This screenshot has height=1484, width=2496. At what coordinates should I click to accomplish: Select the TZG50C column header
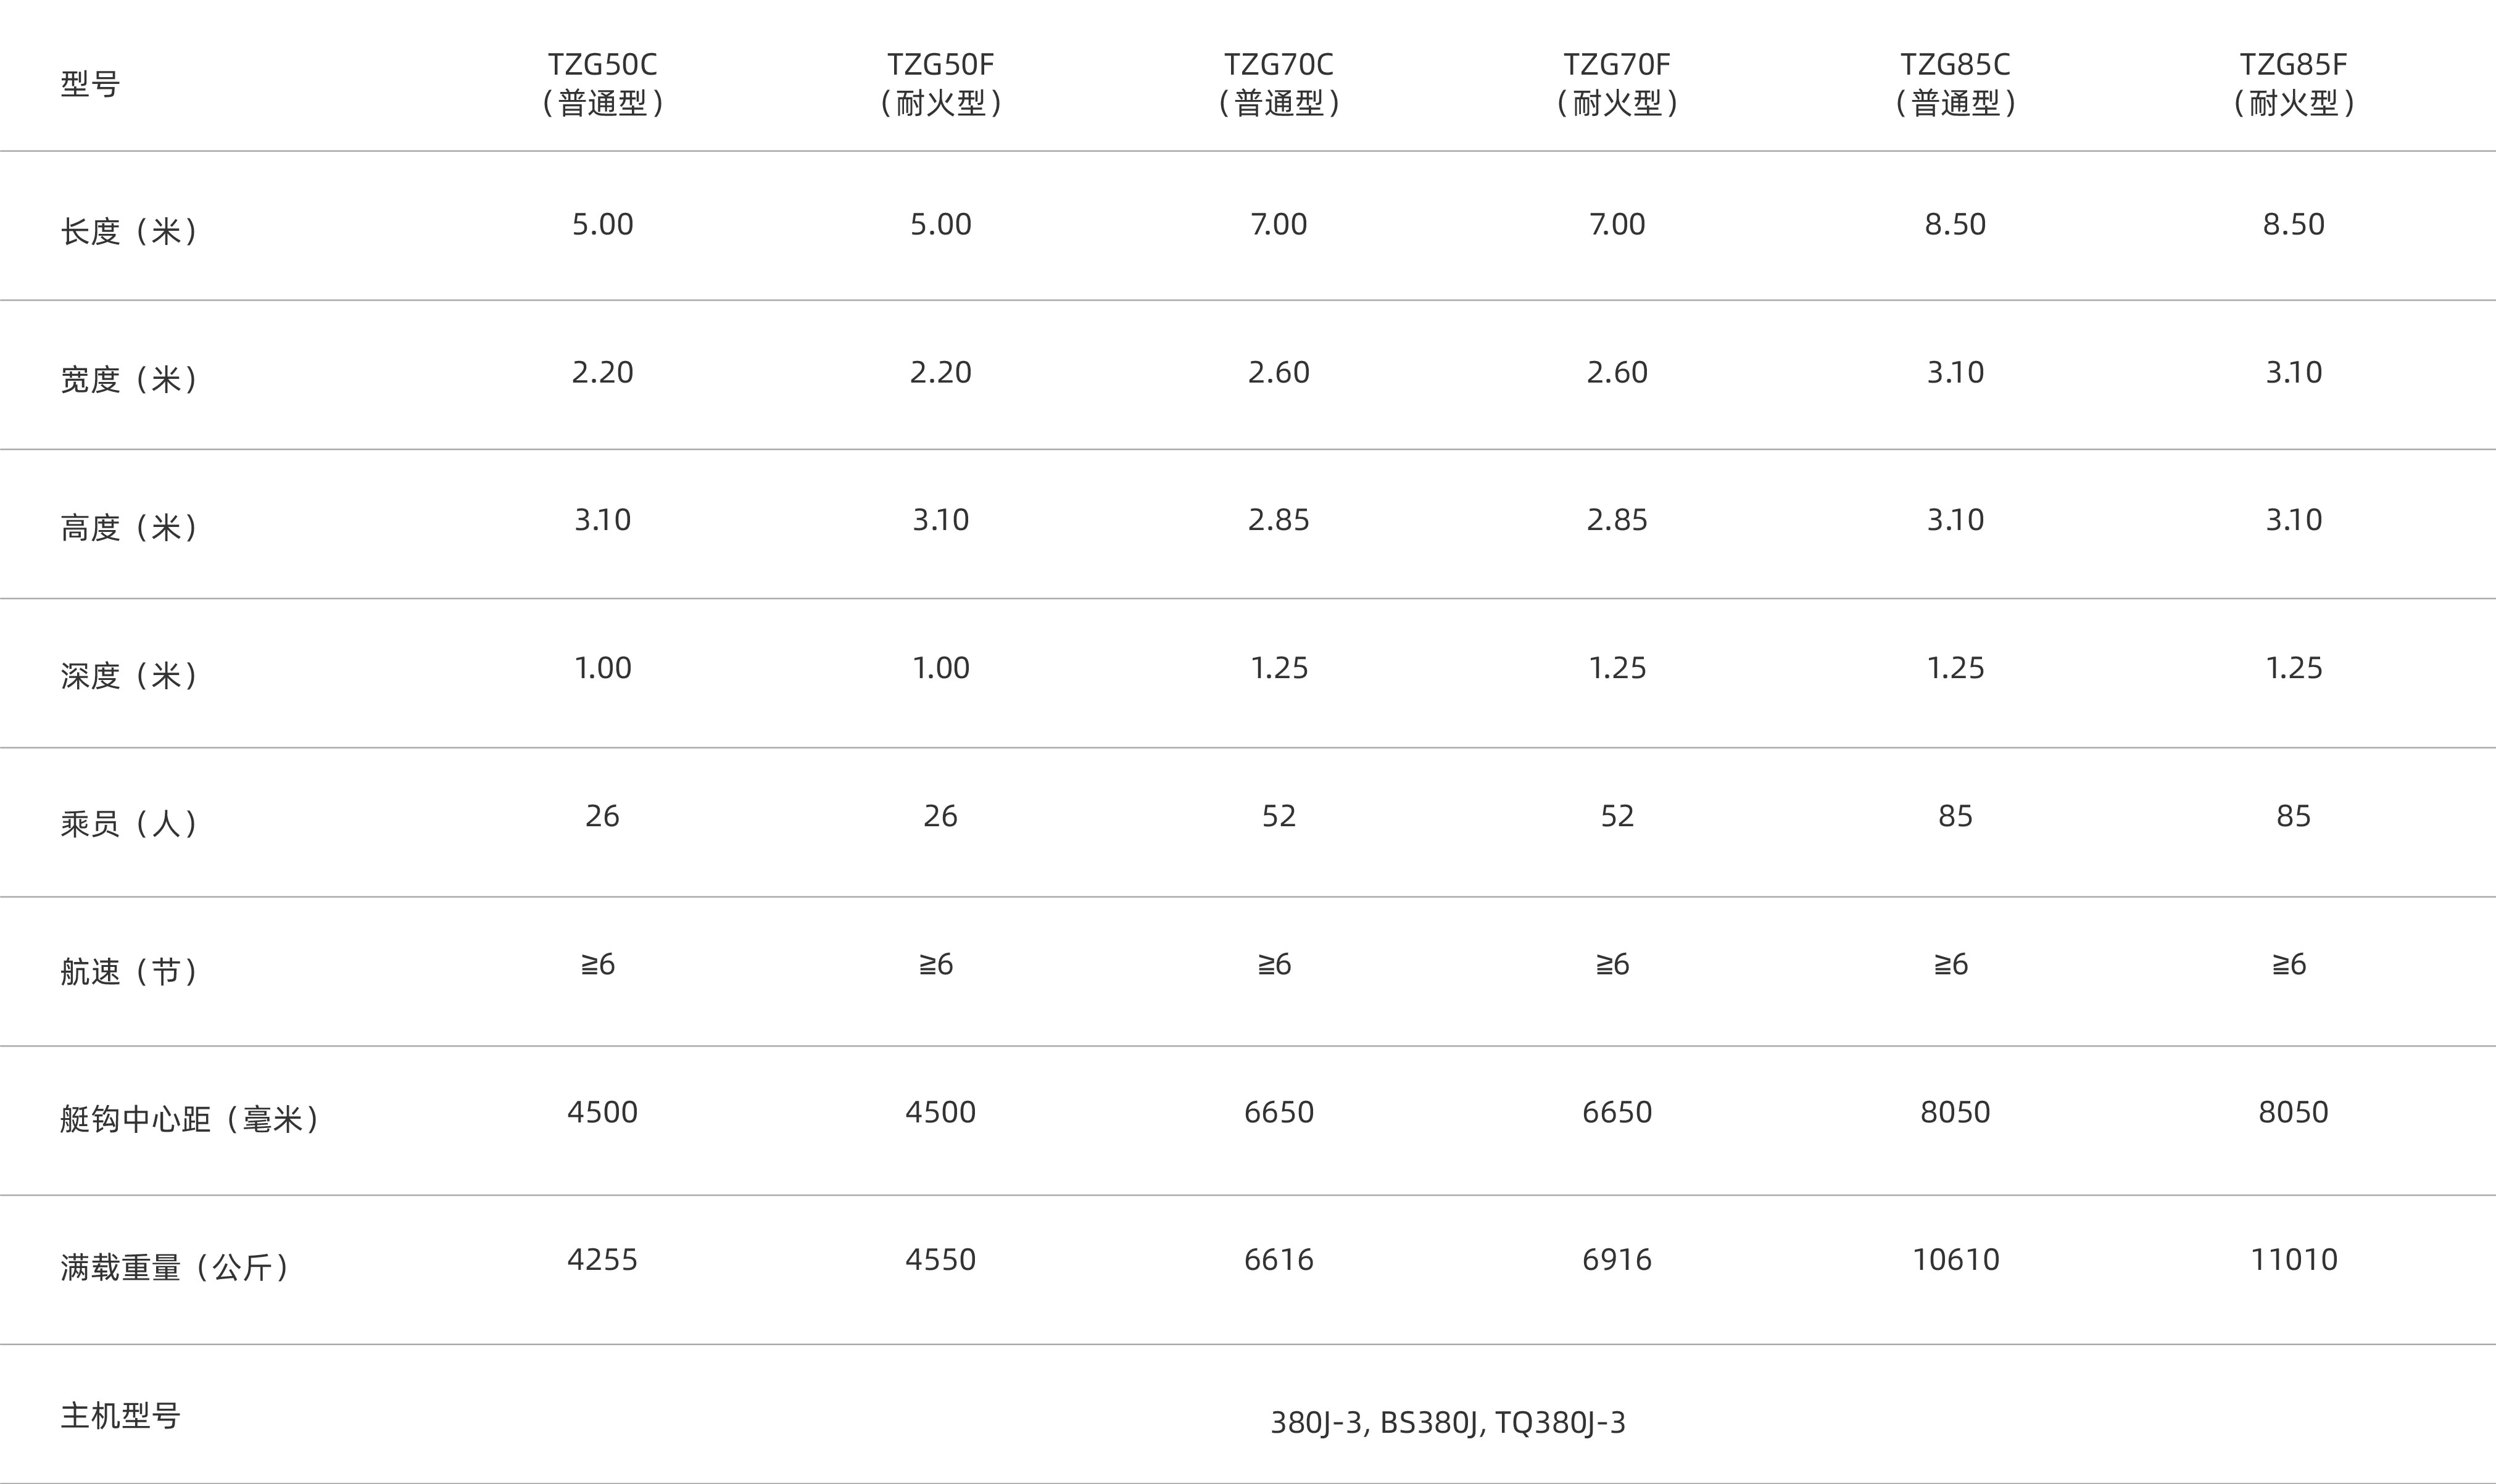pyautogui.click(x=602, y=83)
